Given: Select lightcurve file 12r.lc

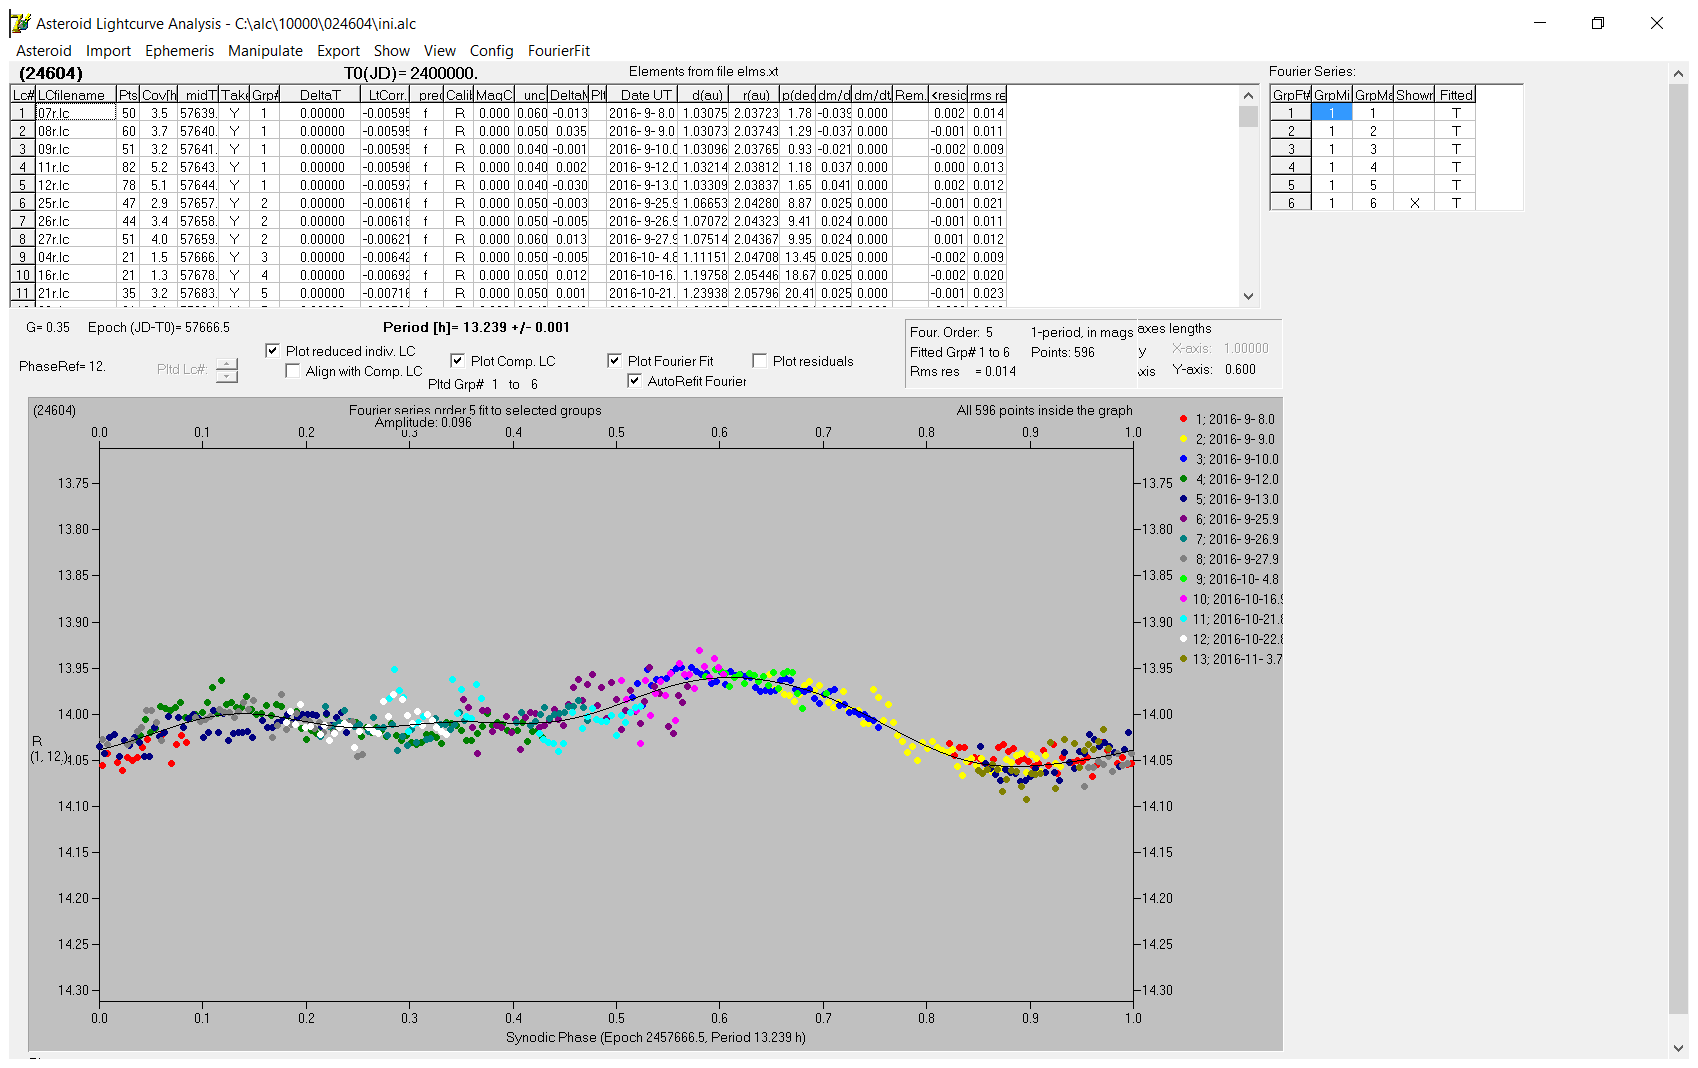Looking at the screenshot, I should point(76,185).
